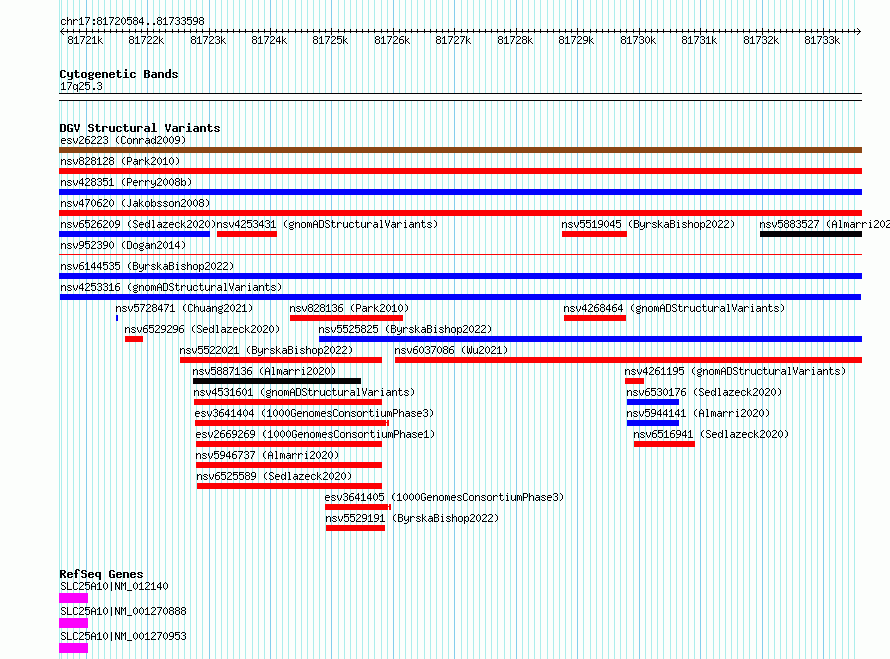Click the 81728k ruler label

(x=515, y=40)
